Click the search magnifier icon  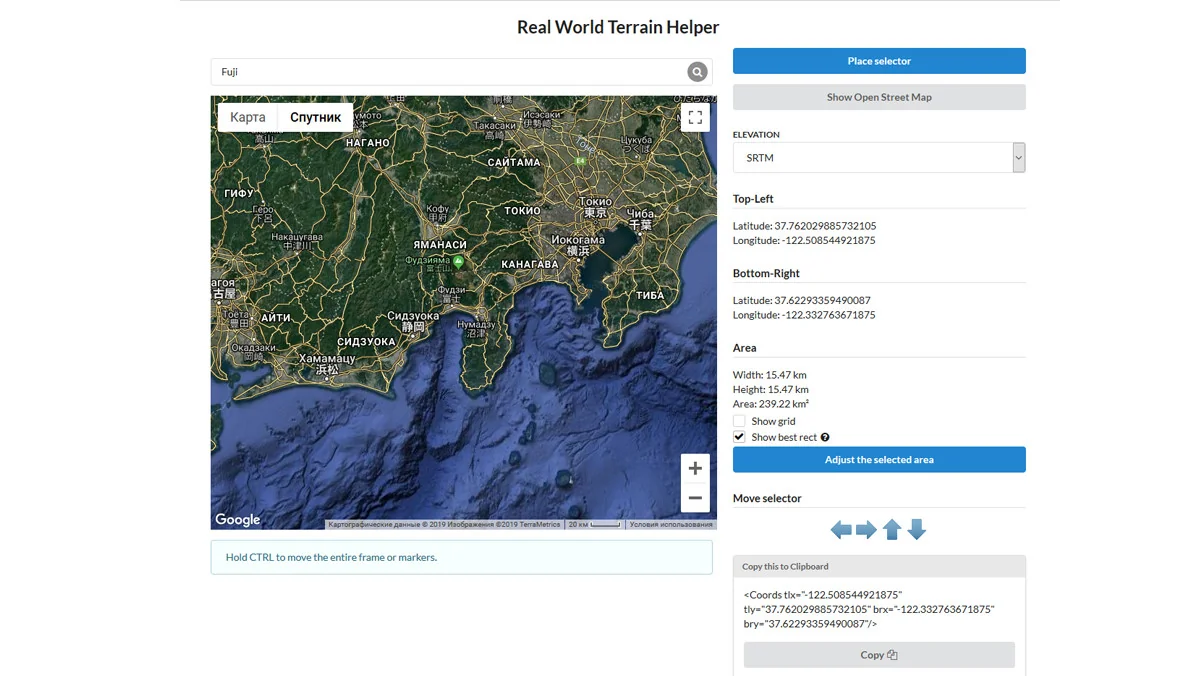[x=697, y=72]
